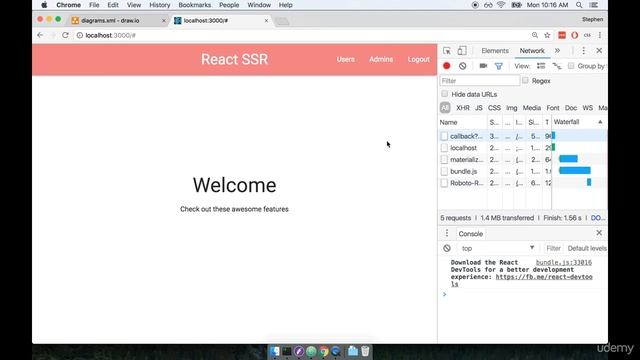
Task: Click the React SSR brand logo
Action: (234, 59)
